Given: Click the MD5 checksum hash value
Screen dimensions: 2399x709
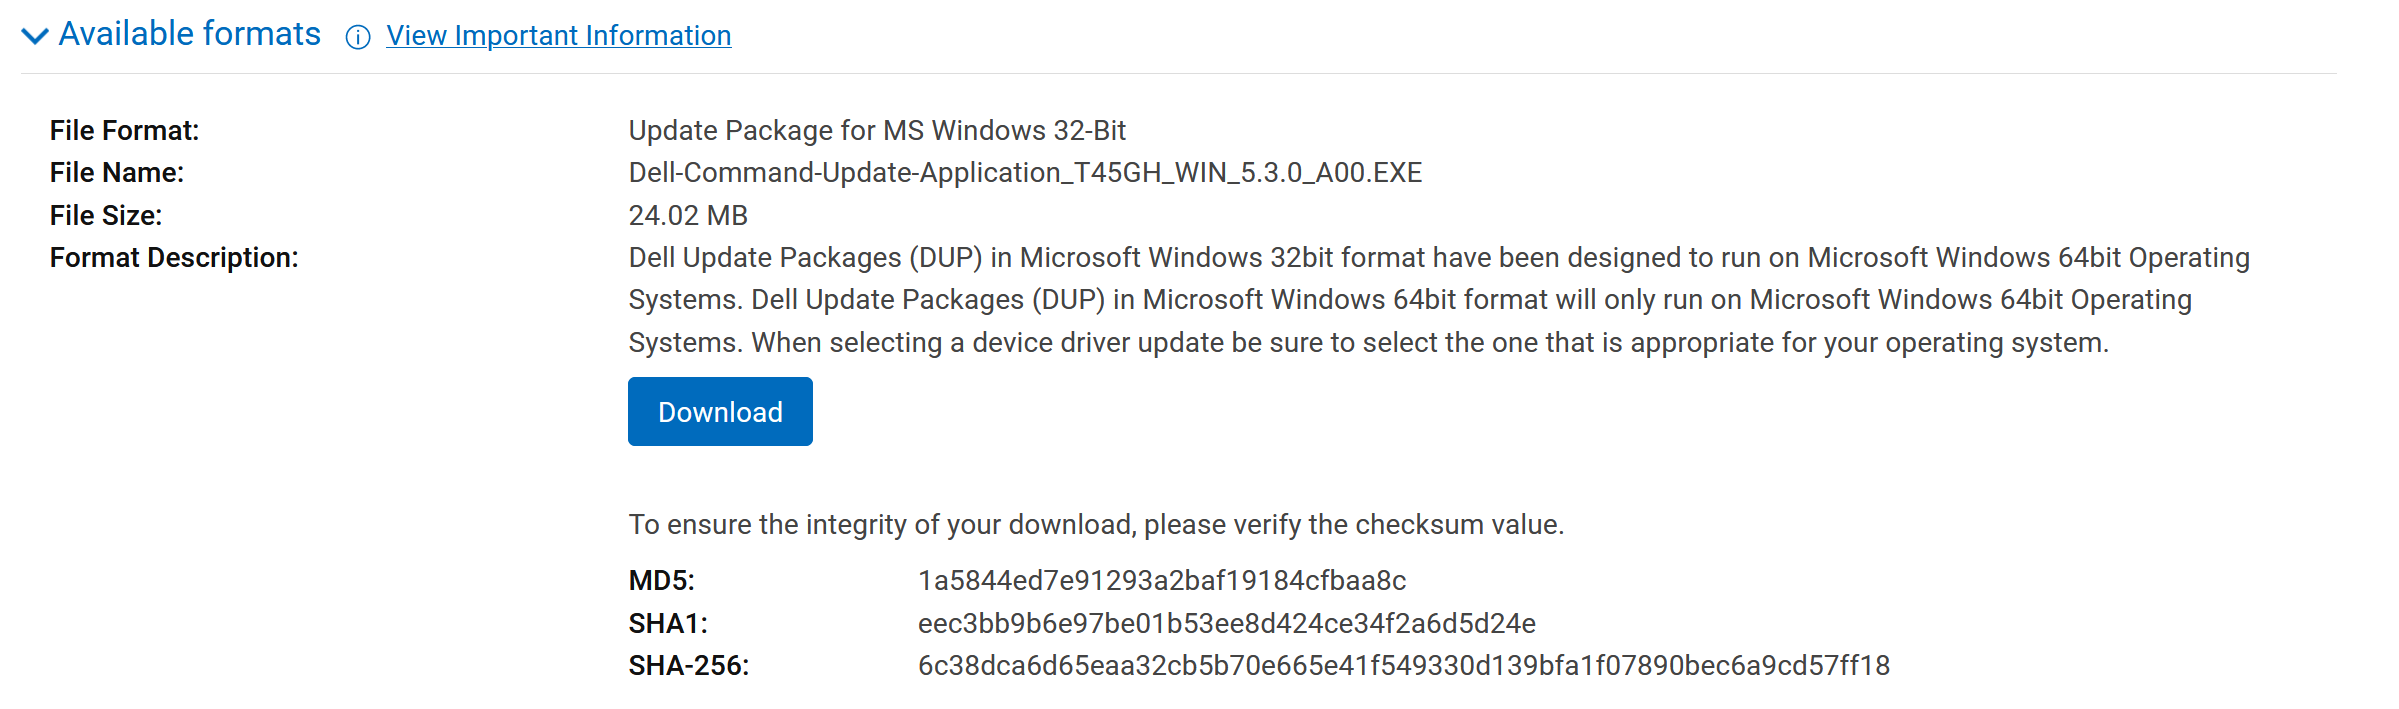Looking at the screenshot, I should 1162,581.
